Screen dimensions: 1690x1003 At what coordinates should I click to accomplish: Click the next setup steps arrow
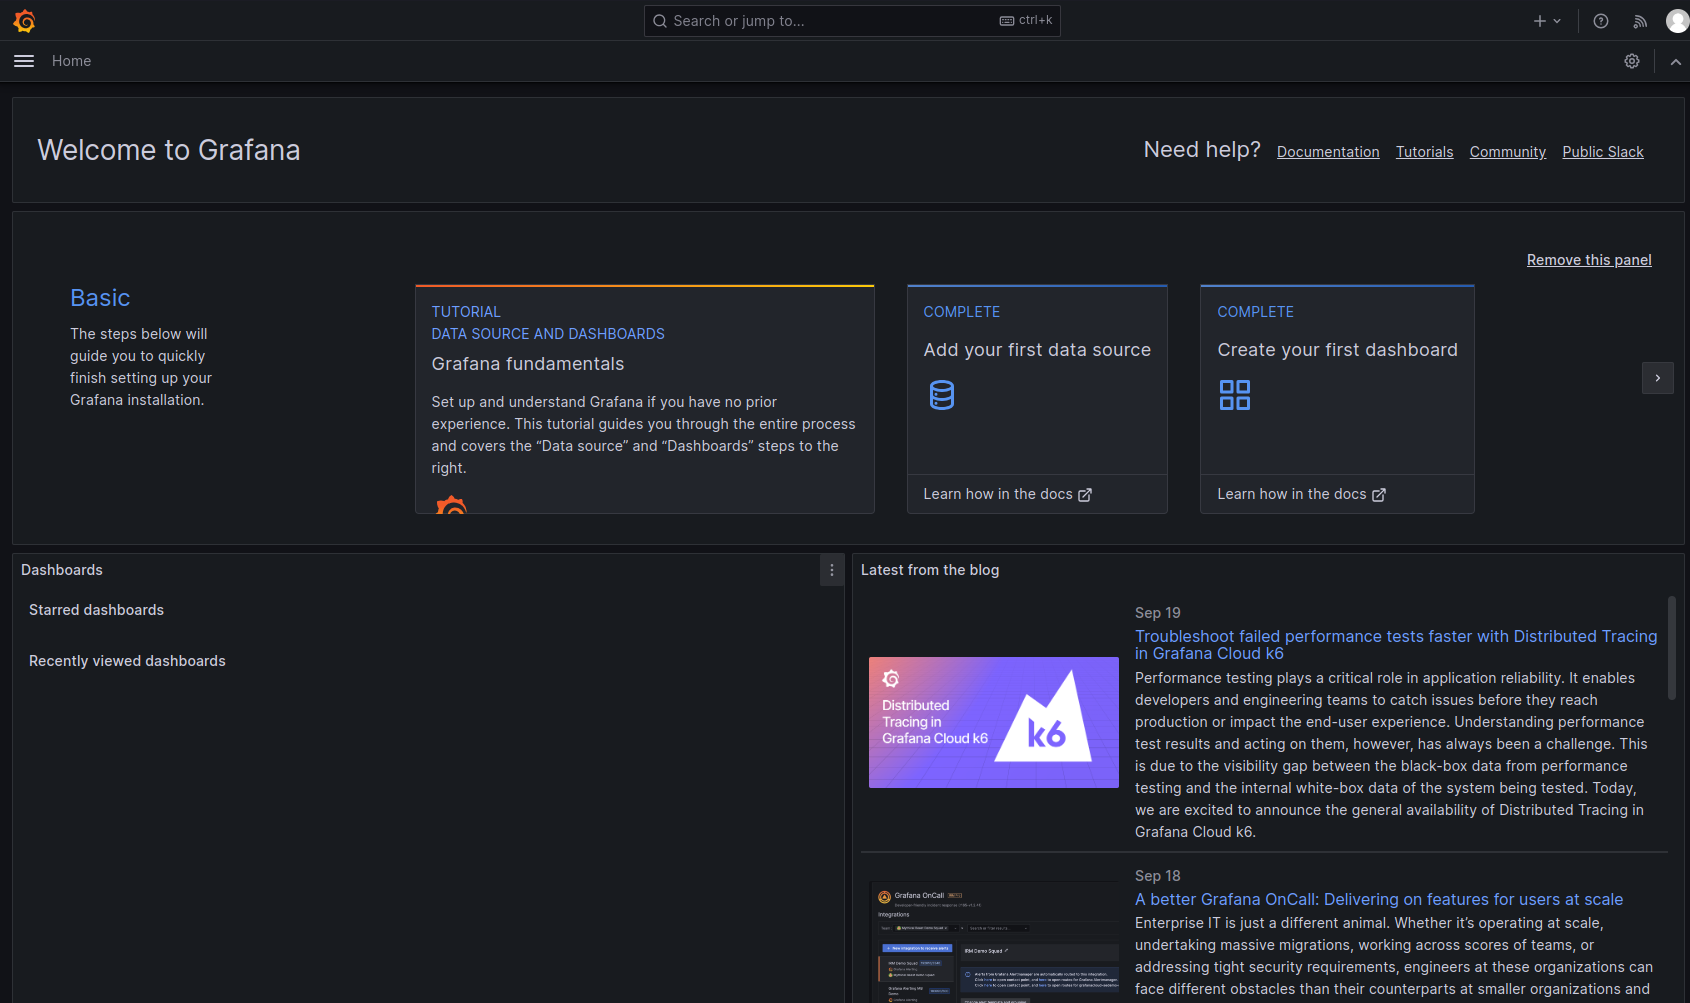pos(1658,378)
